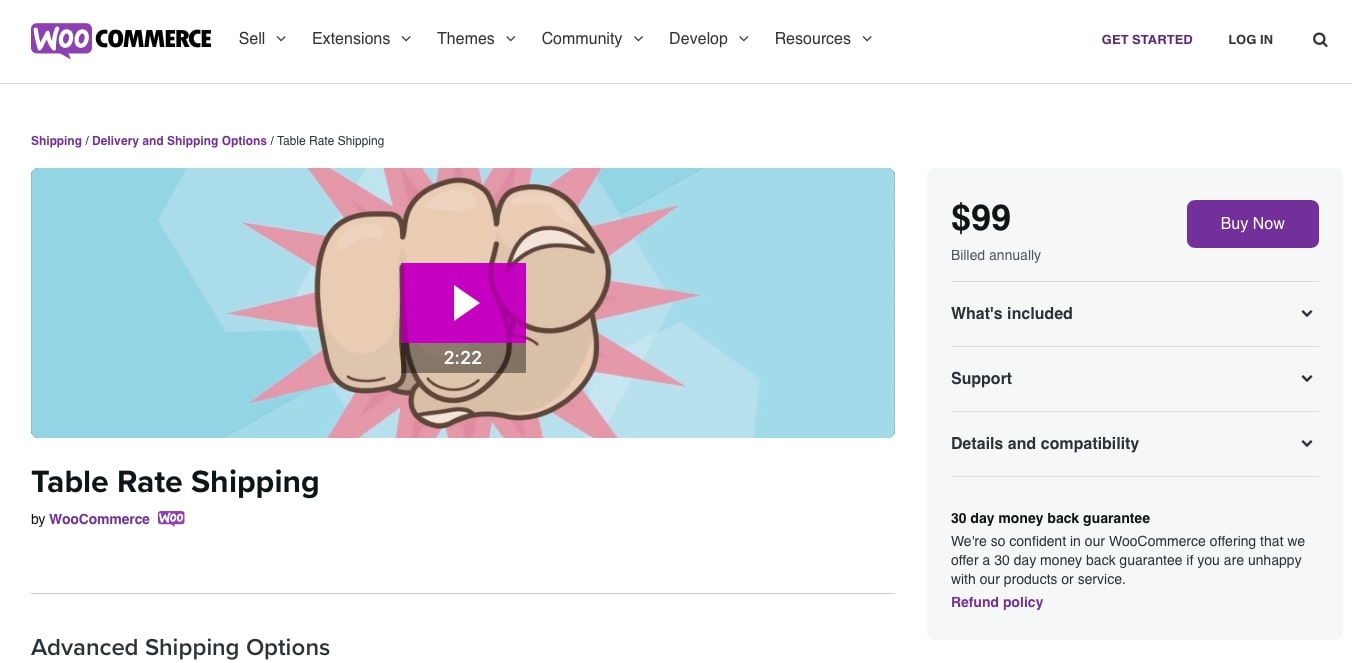The height and width of the screenshot is (663, 1352).
Task: Expand Details and compatibility section
Action: (x=1134, y=444)
